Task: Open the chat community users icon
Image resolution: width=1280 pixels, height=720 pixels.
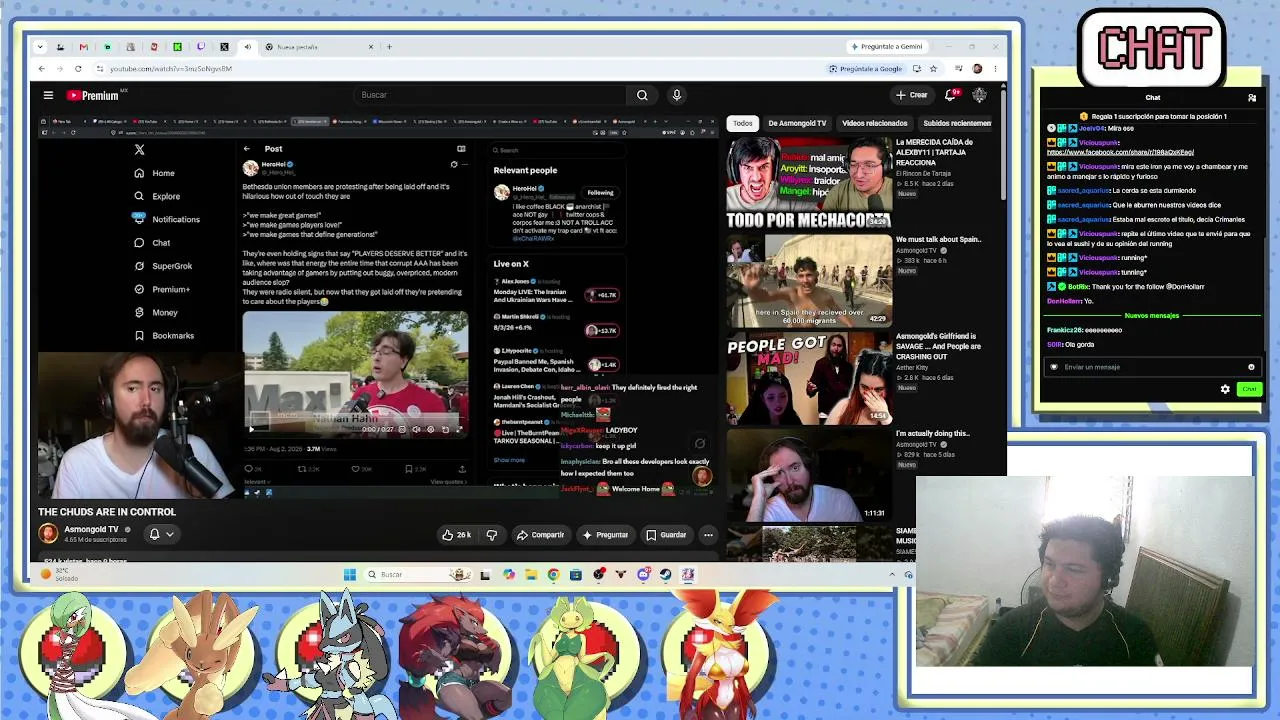Action: coord(1252,98)
